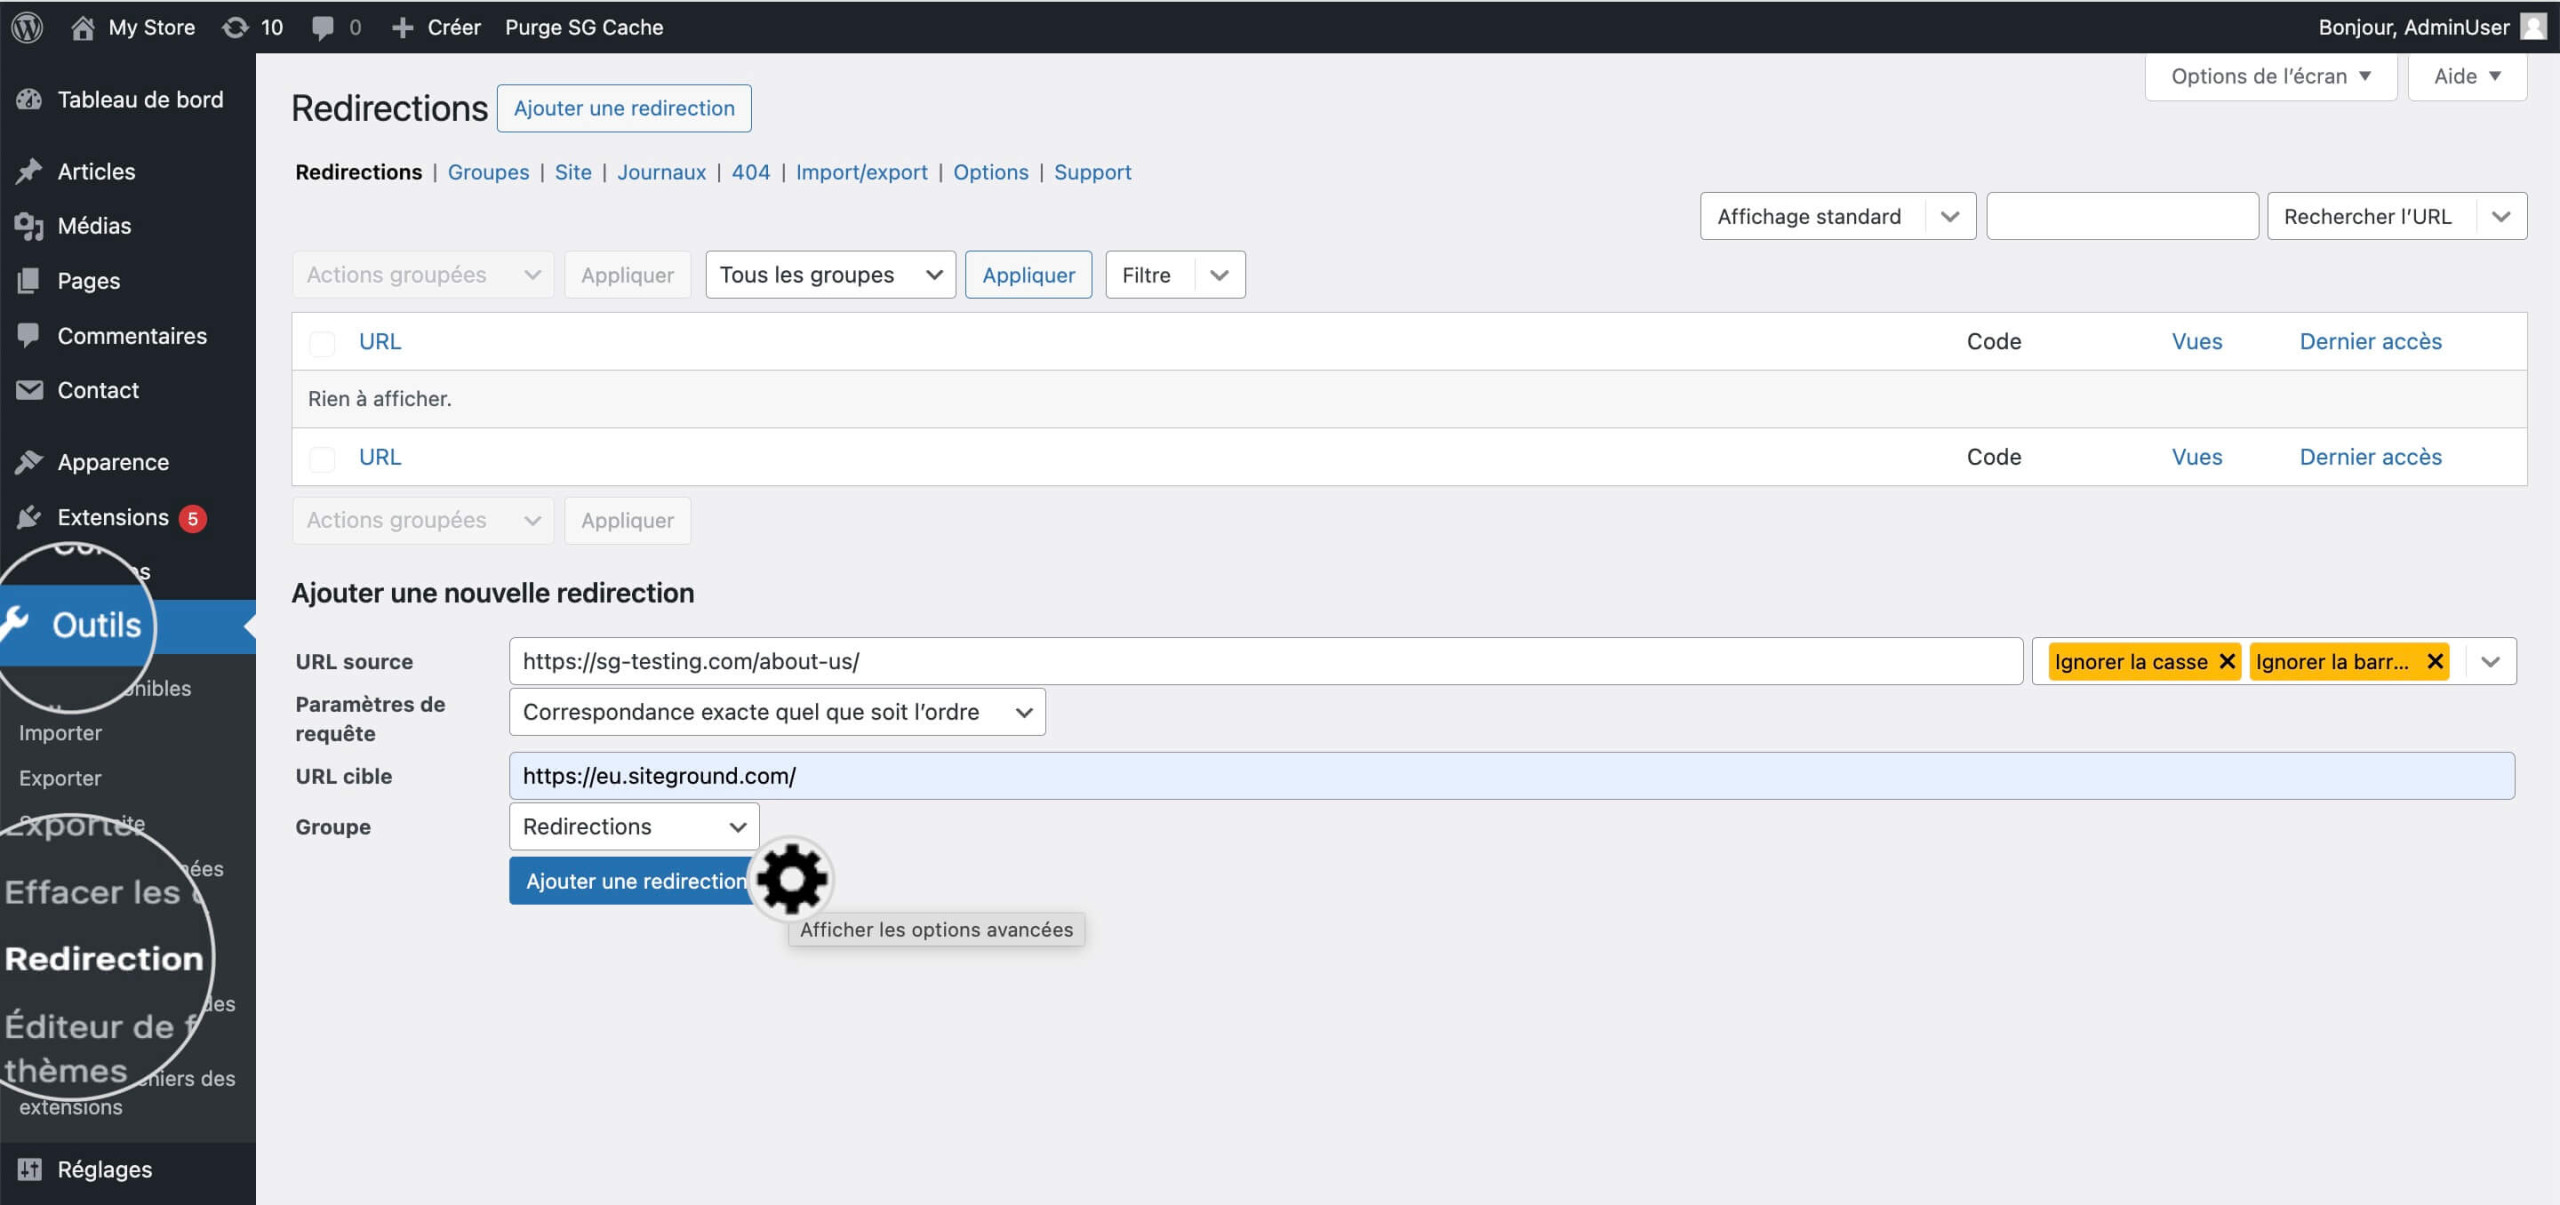The image size is (2560, 1205).
Task: Expand URL source options chevron
Action: 2490,661
